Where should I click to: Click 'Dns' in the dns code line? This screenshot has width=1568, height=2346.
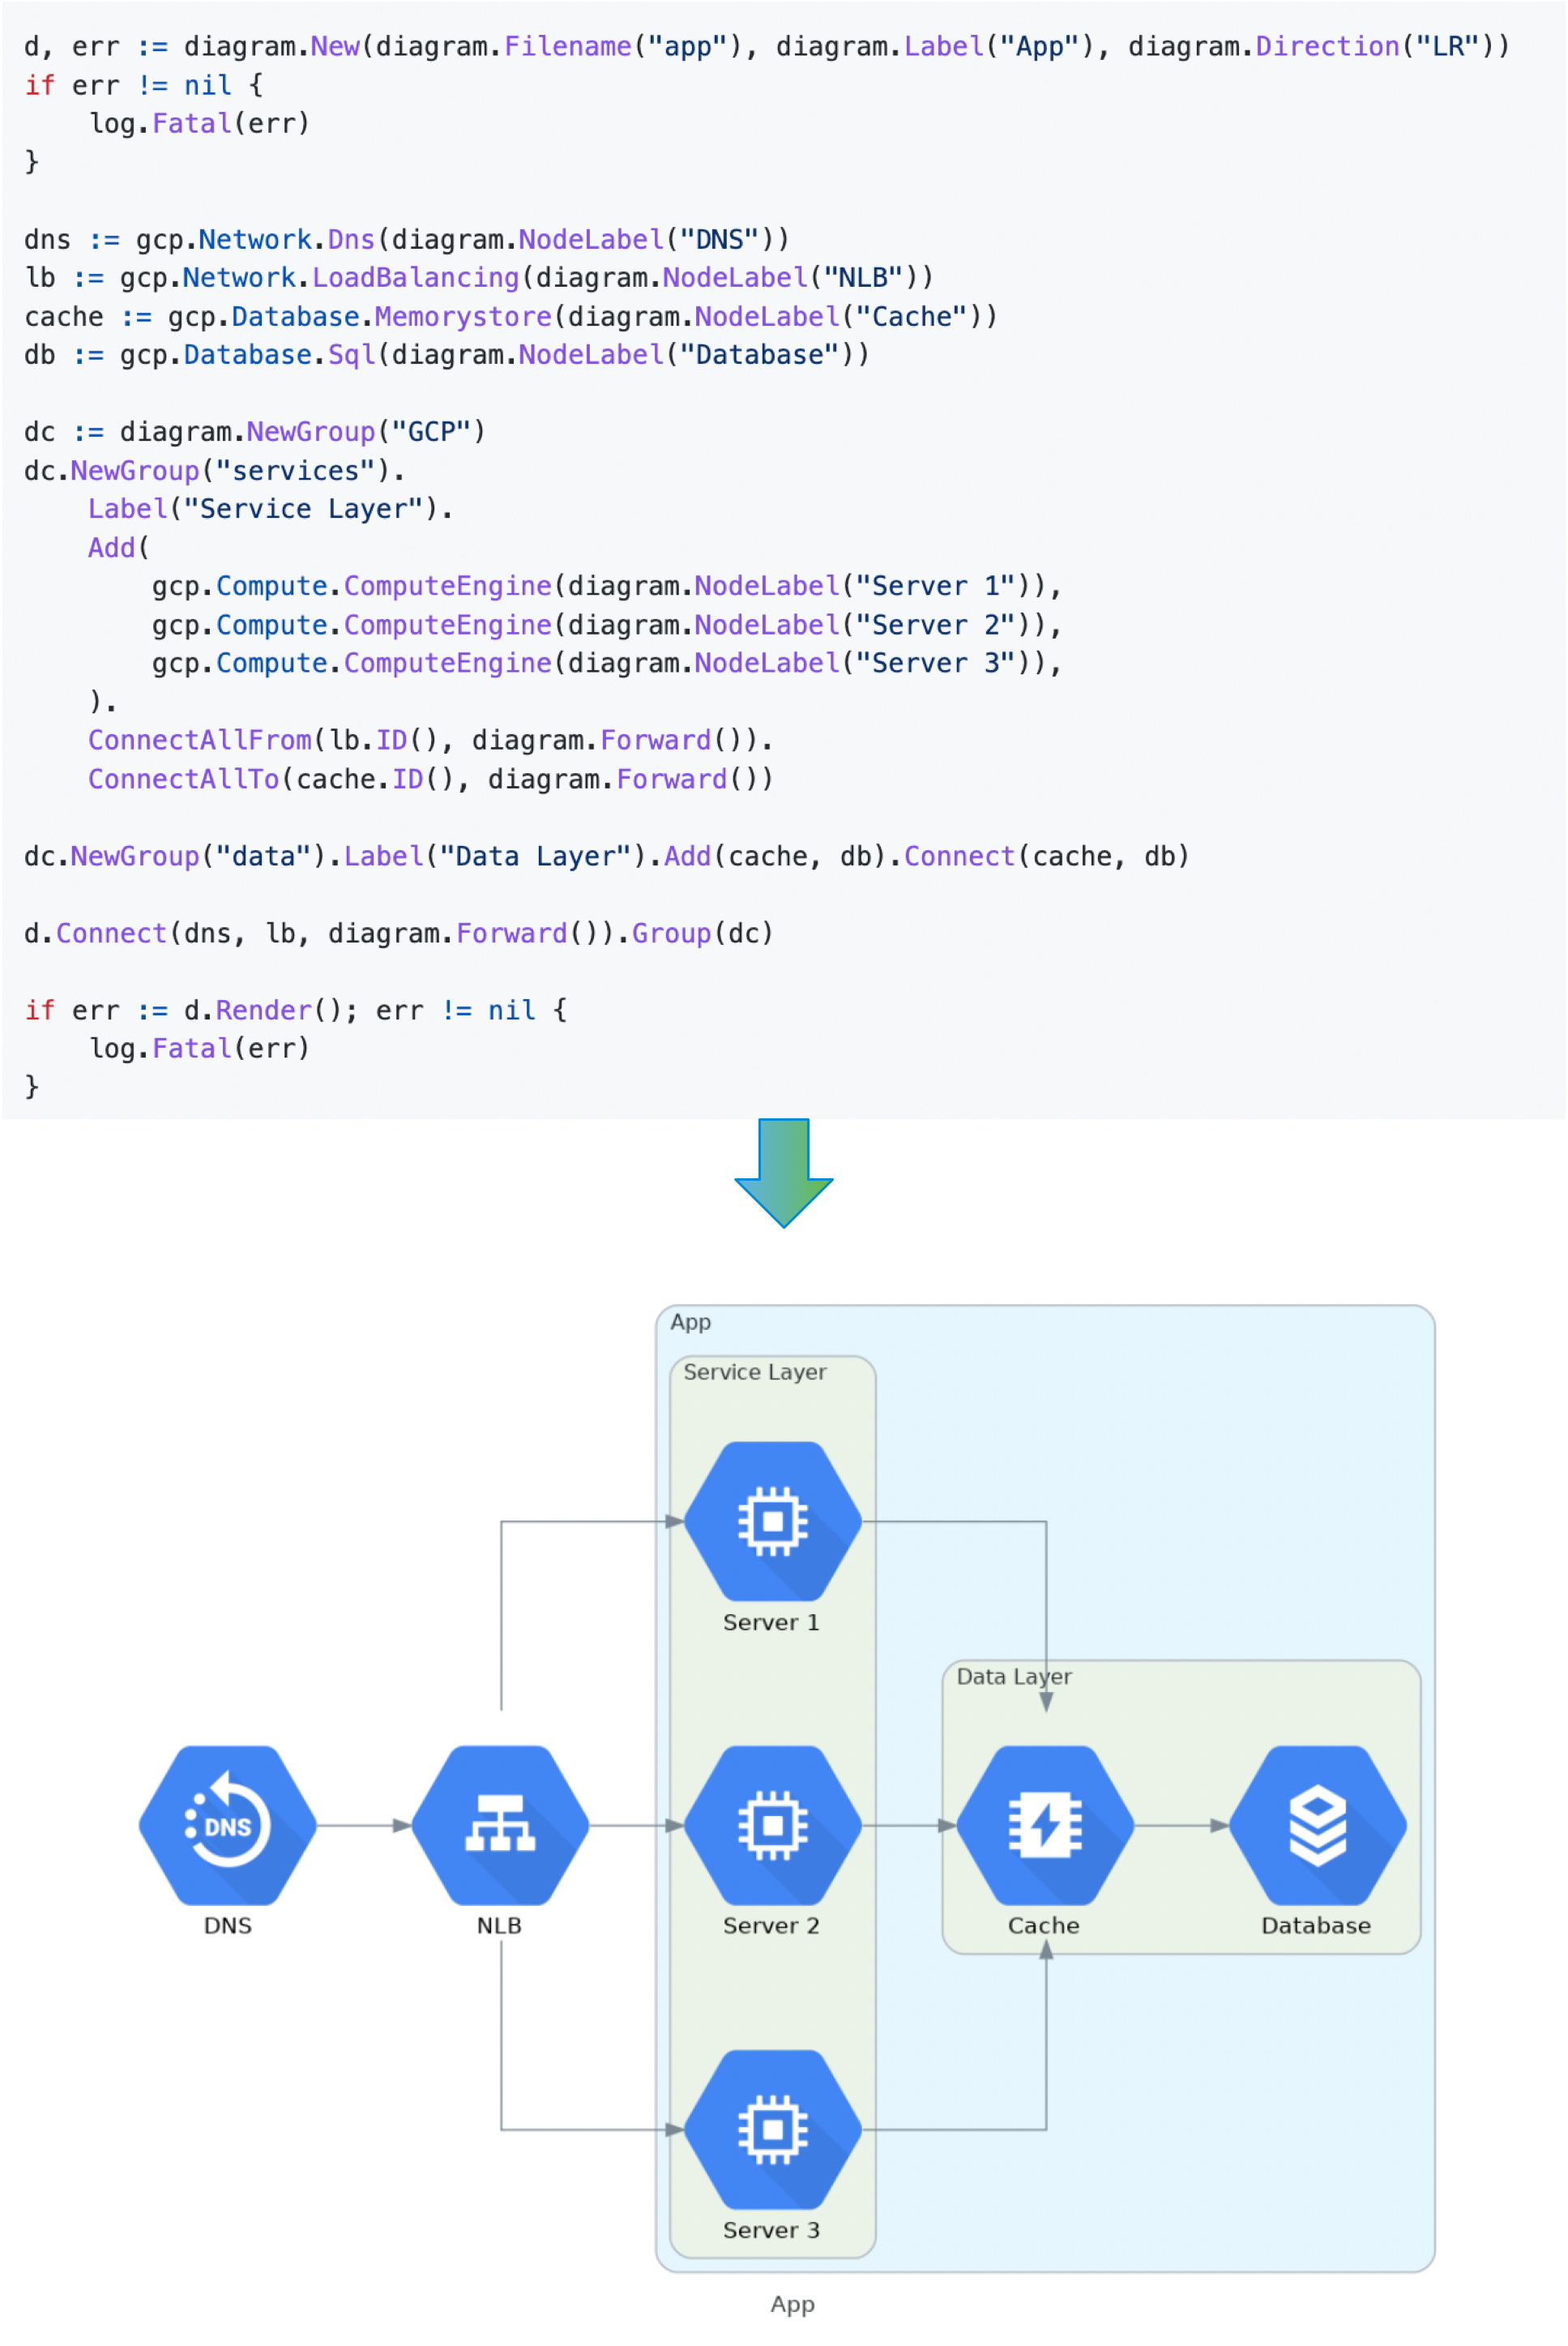click(x=351, y=239)
